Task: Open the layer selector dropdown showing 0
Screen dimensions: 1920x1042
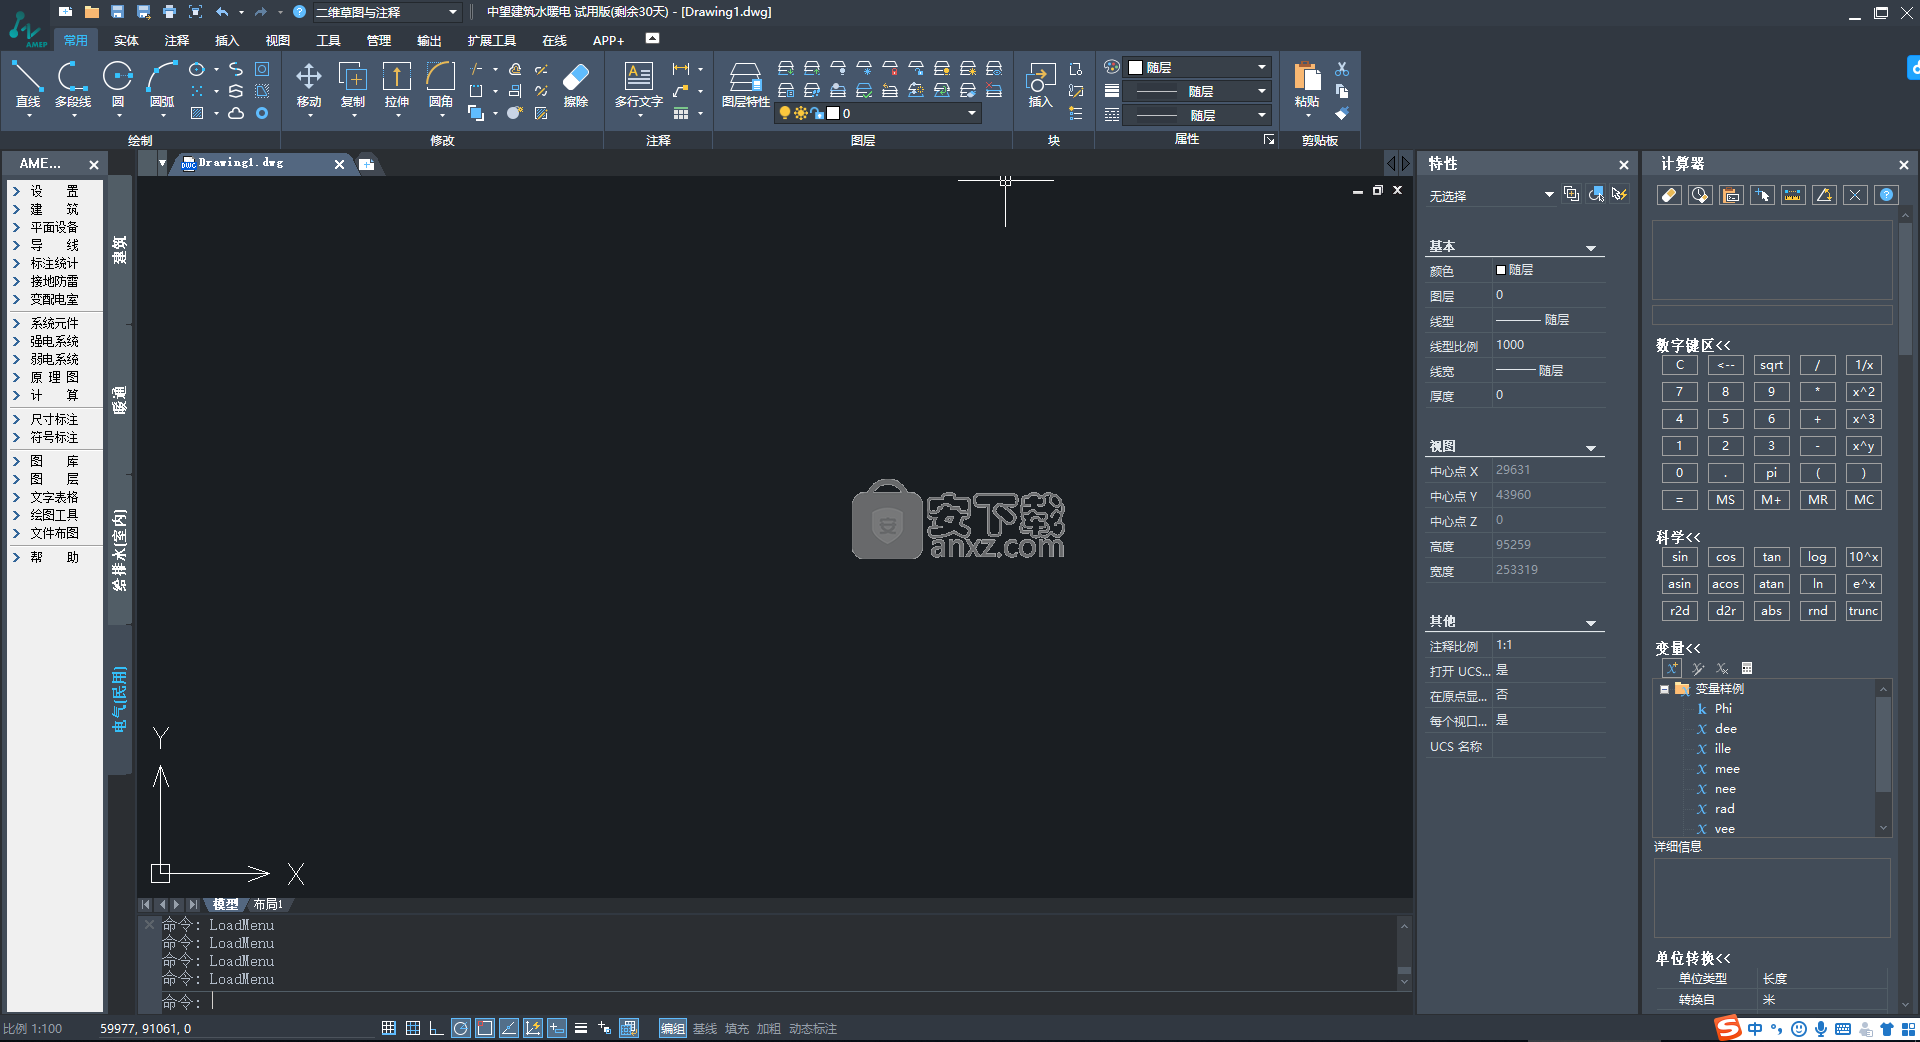Action: tap(877, 113)
